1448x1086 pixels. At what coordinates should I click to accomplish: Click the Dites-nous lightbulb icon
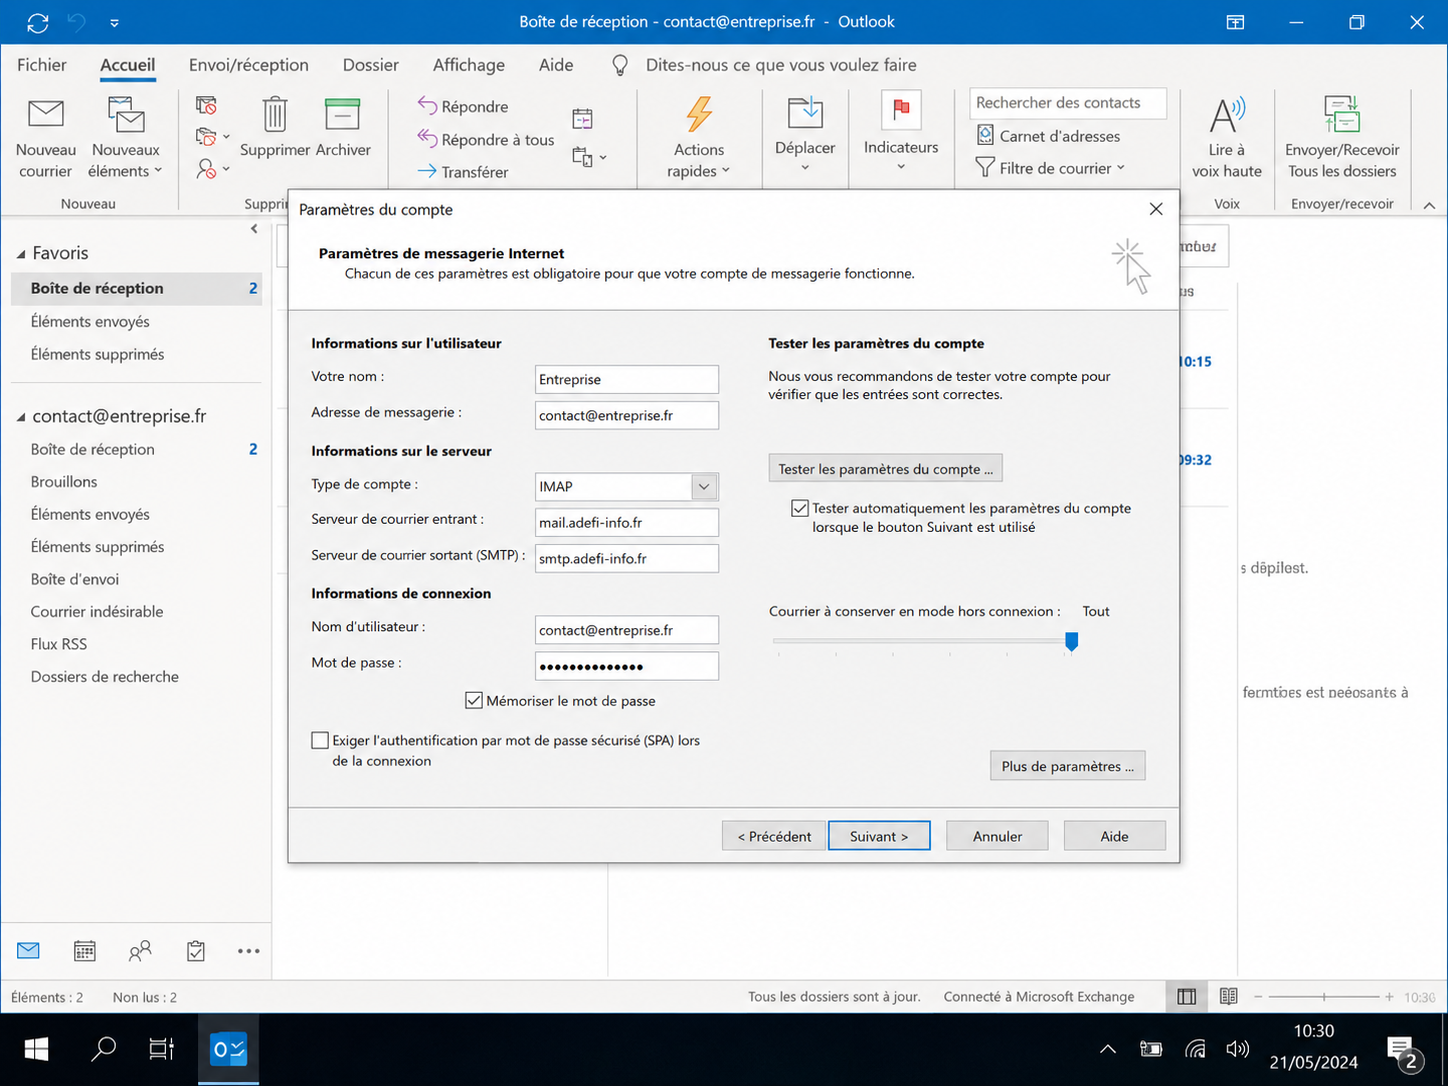point(620,65)
